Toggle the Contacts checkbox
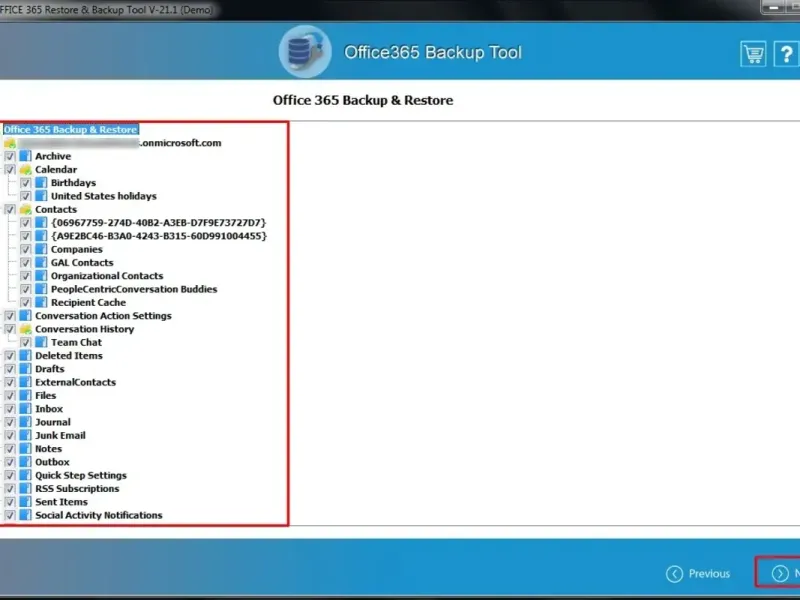800x600 pixels. coord(10,209)
